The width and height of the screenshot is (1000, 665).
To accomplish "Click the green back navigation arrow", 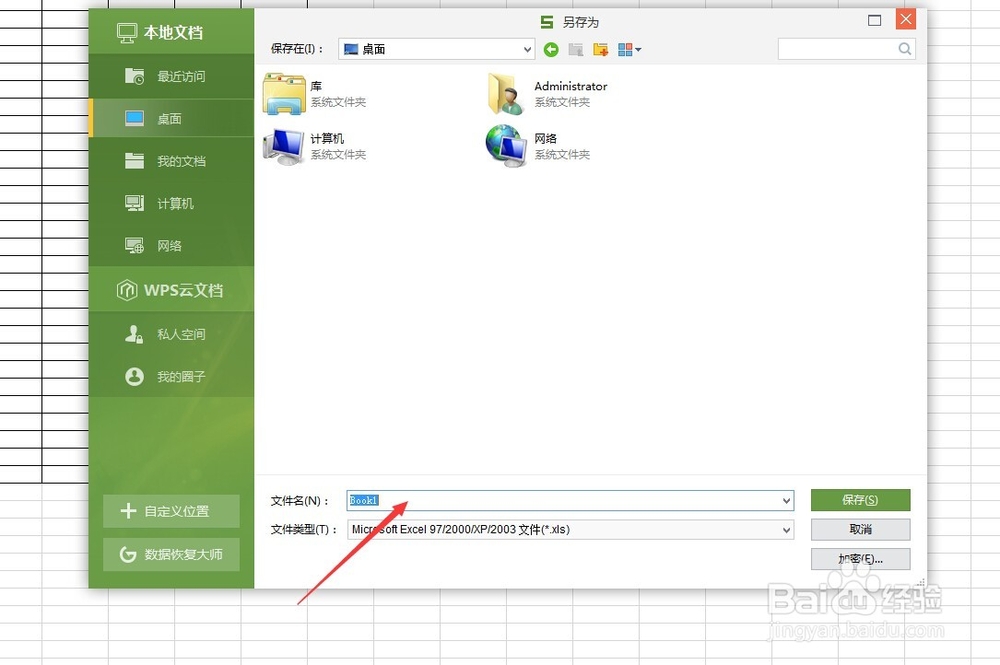I will point(551,48).
